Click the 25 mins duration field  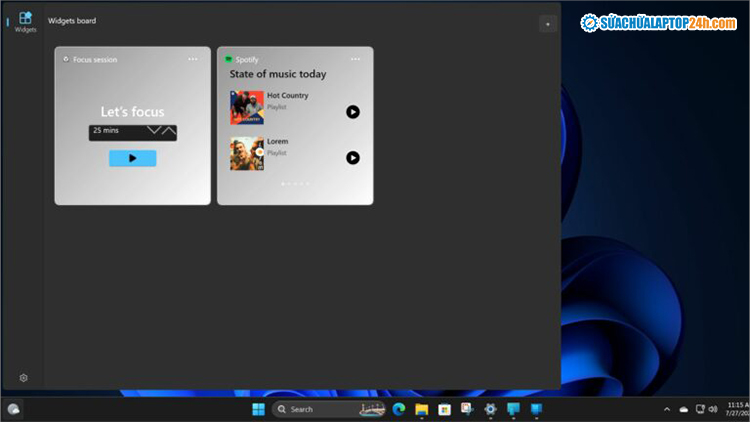(x=132, y=133)
